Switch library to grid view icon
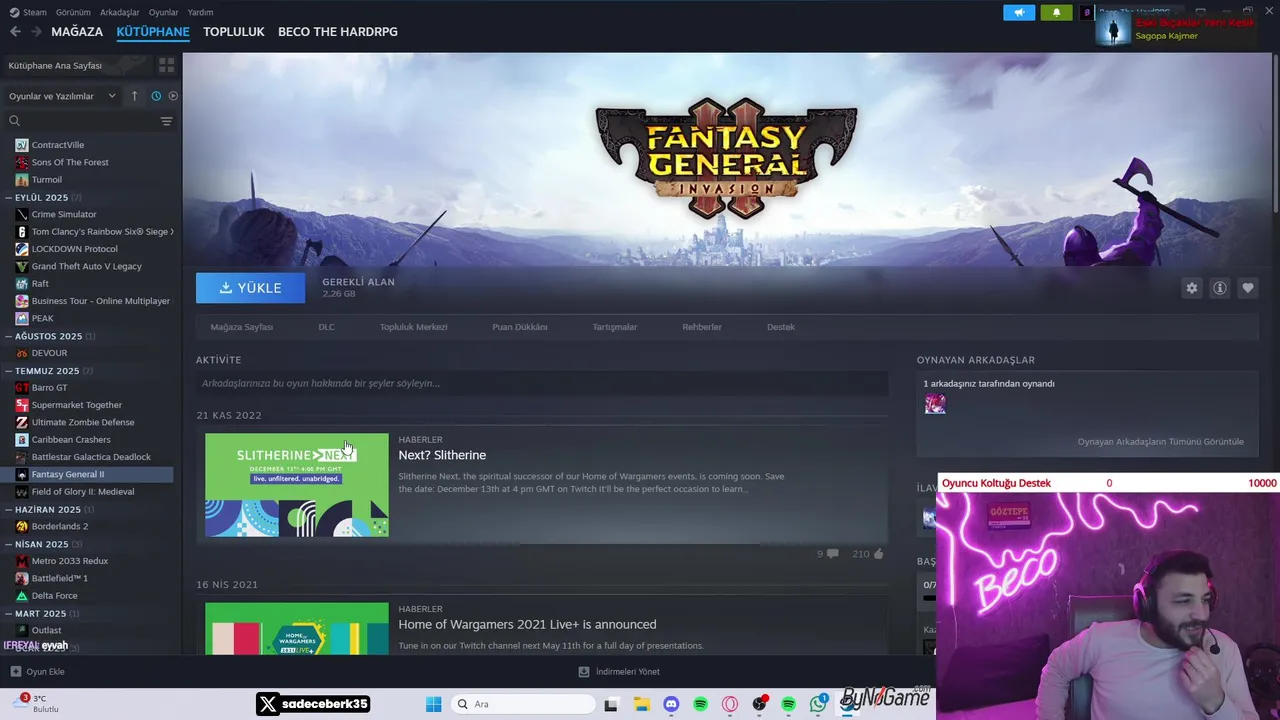1280x720 pixels. 166,65
